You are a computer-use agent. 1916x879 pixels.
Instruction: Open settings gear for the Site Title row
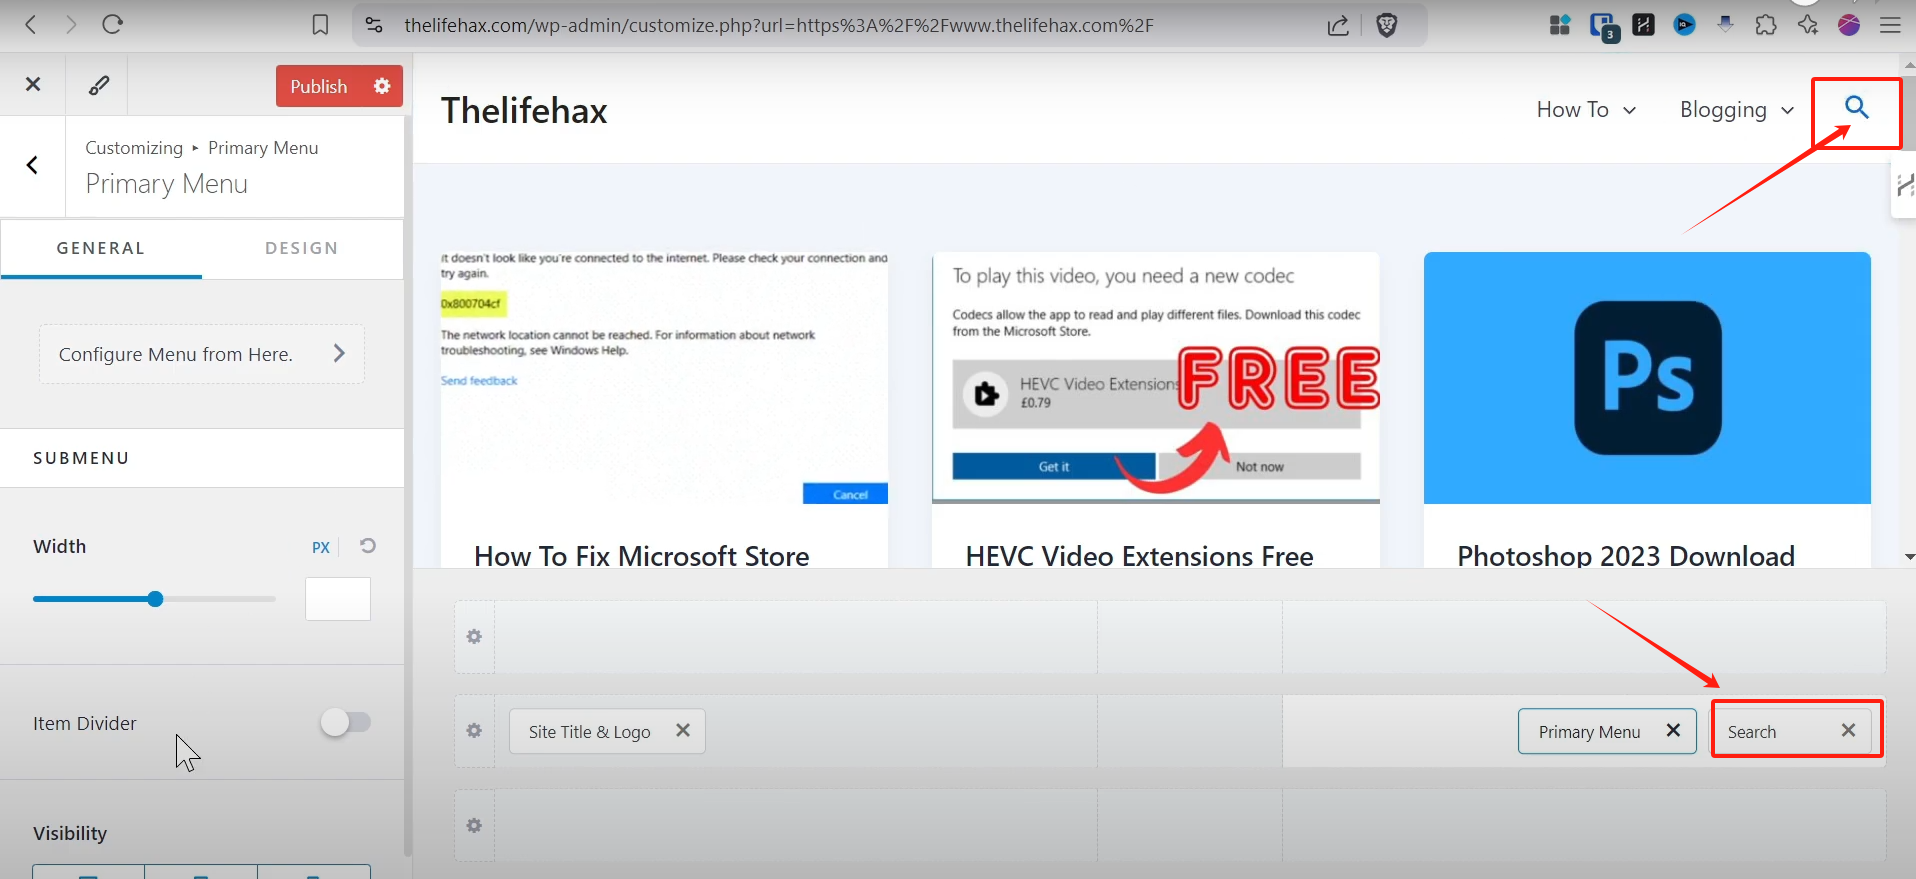click(474, 731)
